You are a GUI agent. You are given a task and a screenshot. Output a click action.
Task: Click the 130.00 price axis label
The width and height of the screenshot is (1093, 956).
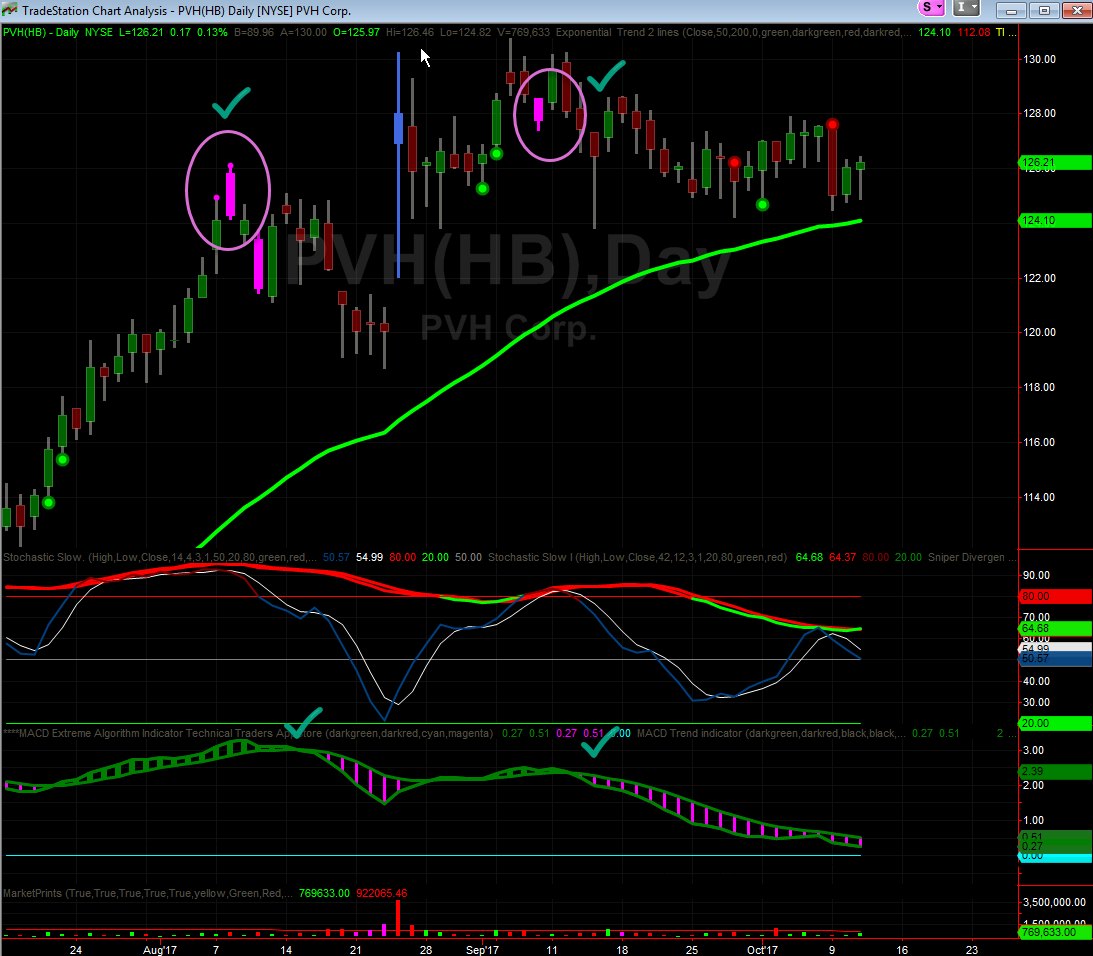1039,59
